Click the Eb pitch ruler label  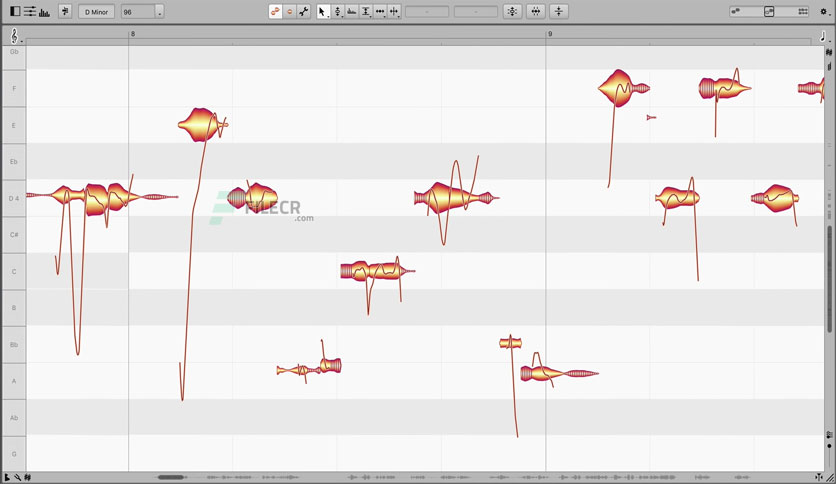point(14,162)
